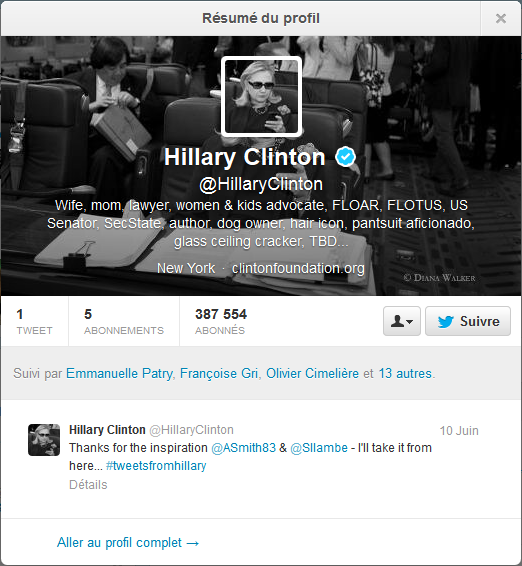The width and height of the screenshot is (522, 566).
Task: Open Hillary Clinton's large profile picture
Action: click(261, 97)
